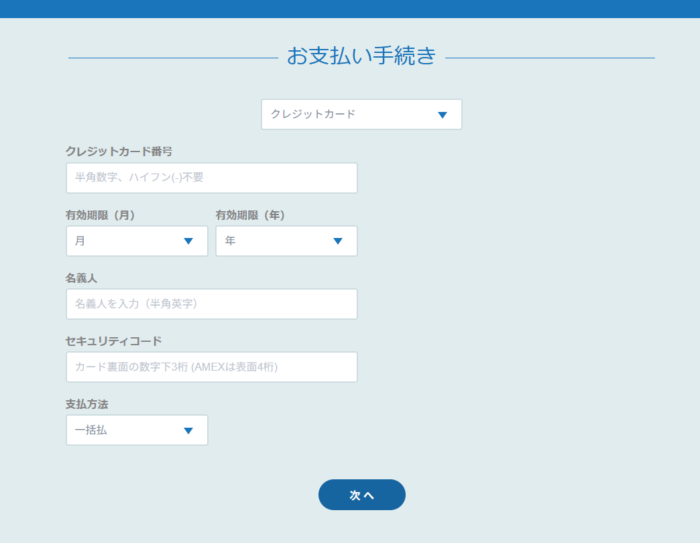Click the blue header bar at top
The width and height of the screenshot is (700, 543).
click(x=350, y=8)
